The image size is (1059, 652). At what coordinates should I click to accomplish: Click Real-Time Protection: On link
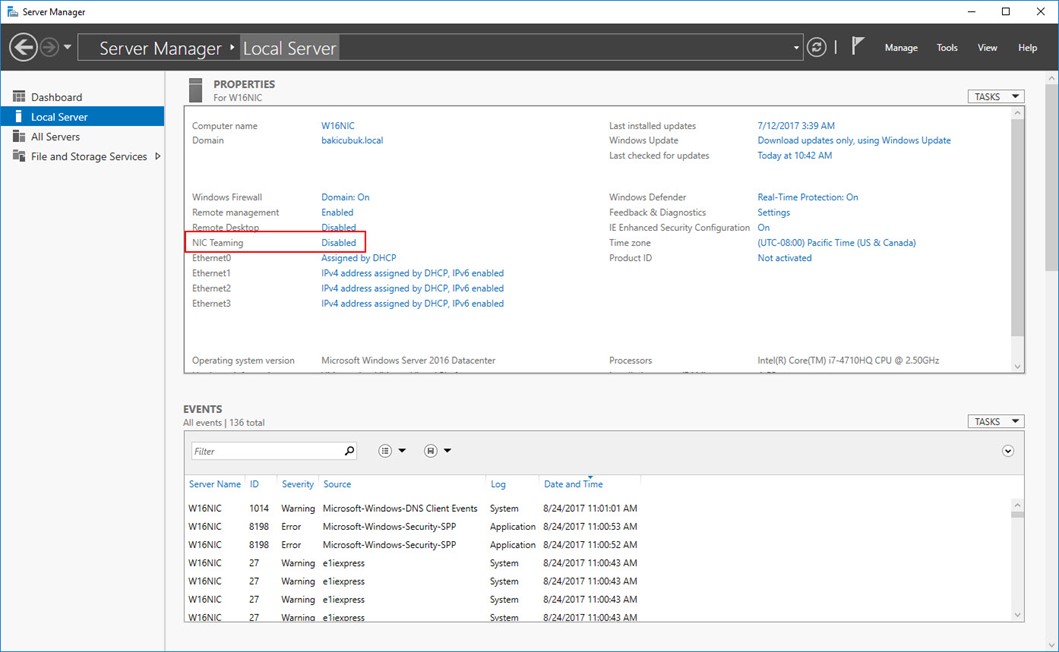click(x=808, y=197)
